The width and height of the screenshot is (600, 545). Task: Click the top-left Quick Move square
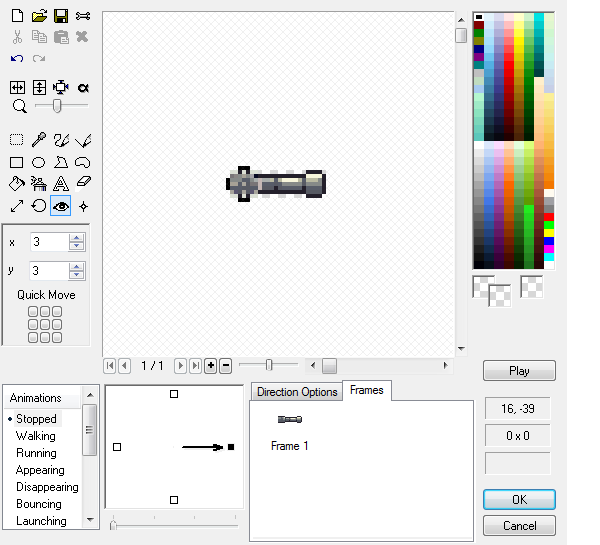click(33, 312)
